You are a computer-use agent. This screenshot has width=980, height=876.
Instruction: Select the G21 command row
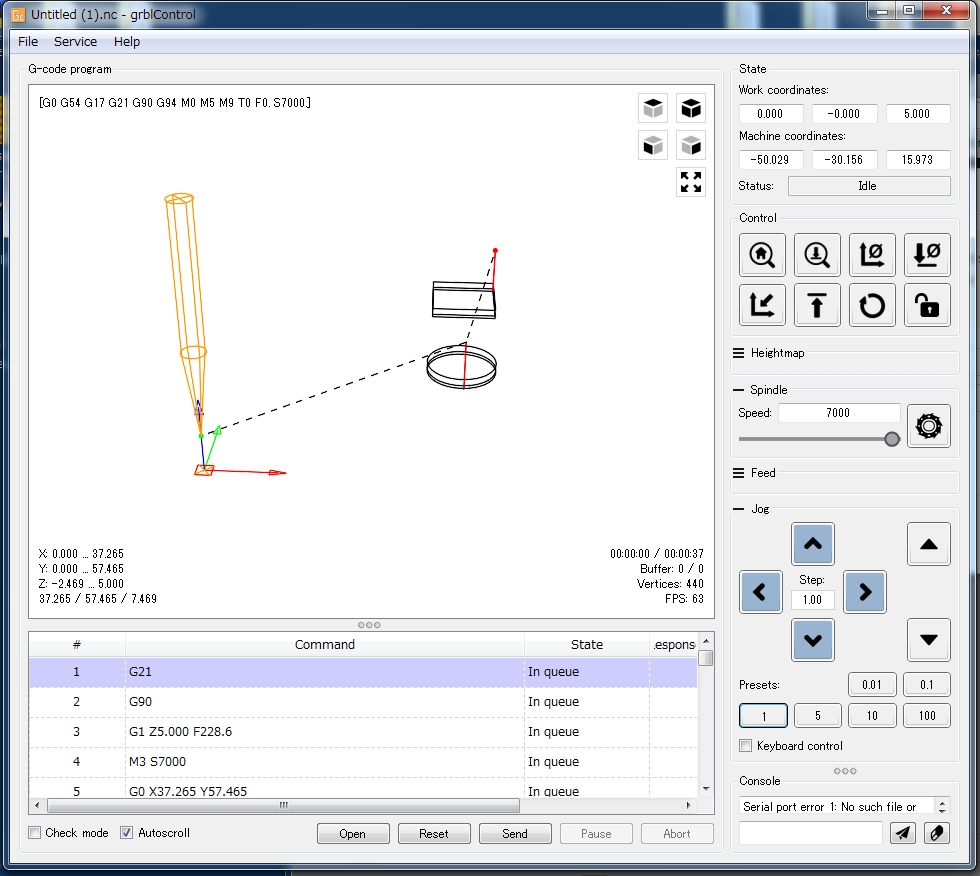click(362, 672)
